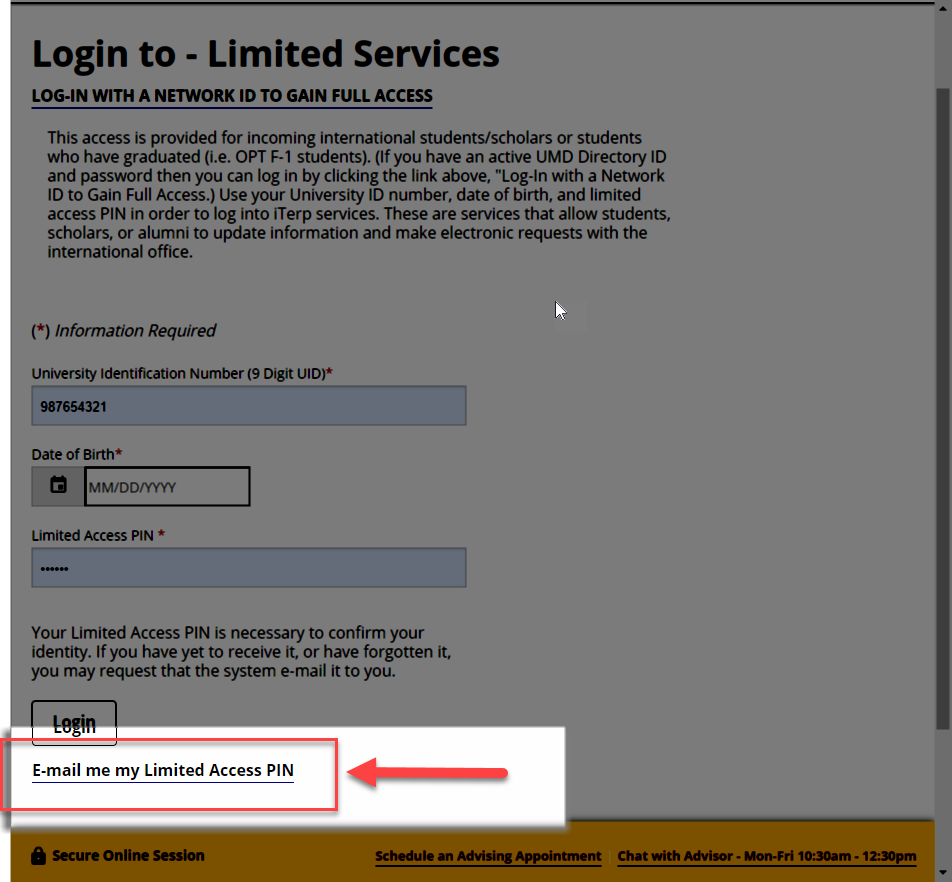Screen dimensions: 952x882
Task: Click the Login to Limited Services heading
Action: click(265, 53)
